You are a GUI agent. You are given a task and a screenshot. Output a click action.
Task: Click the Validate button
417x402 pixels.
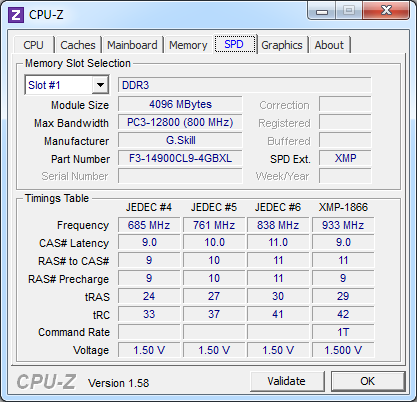(287, 381)
